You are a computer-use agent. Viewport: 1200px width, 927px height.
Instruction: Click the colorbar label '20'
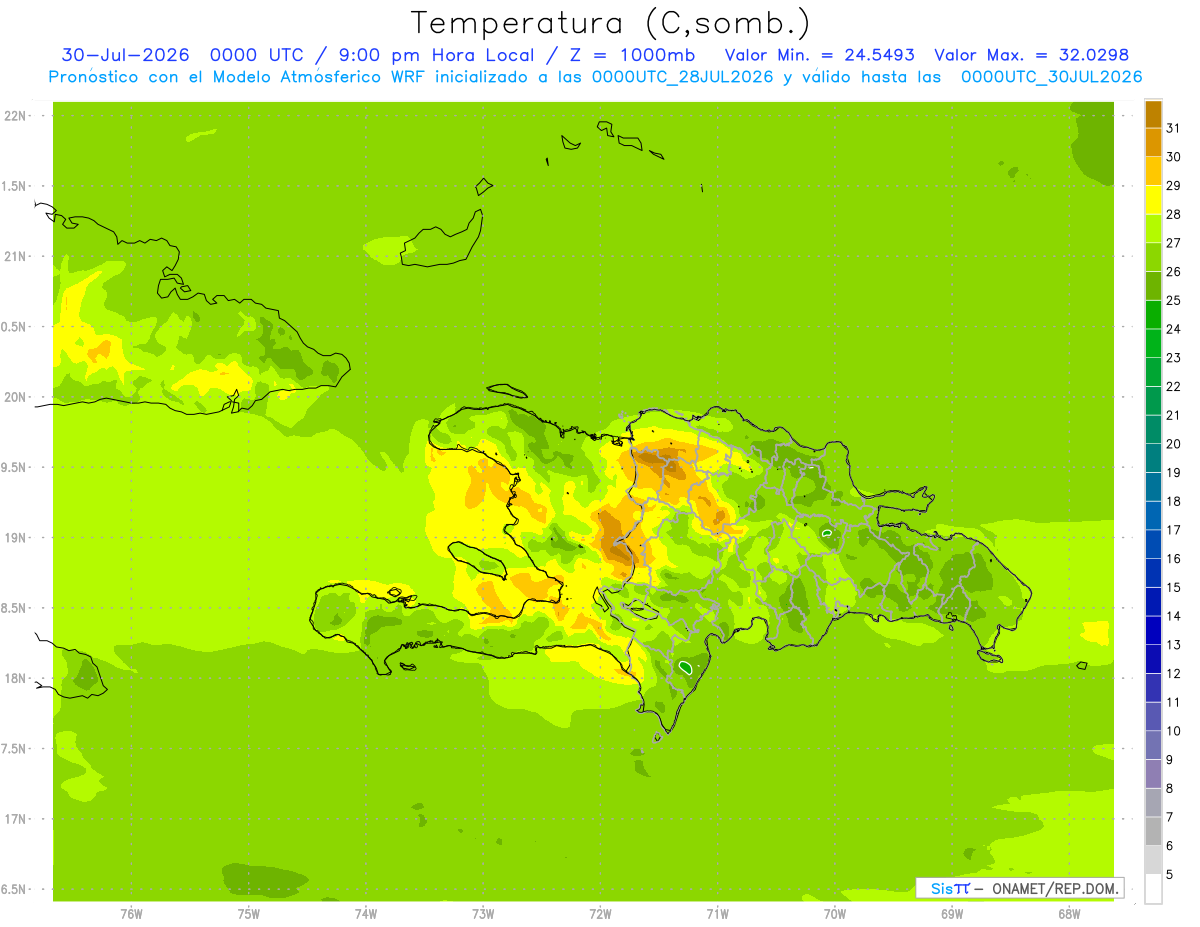coord(1173,444)
